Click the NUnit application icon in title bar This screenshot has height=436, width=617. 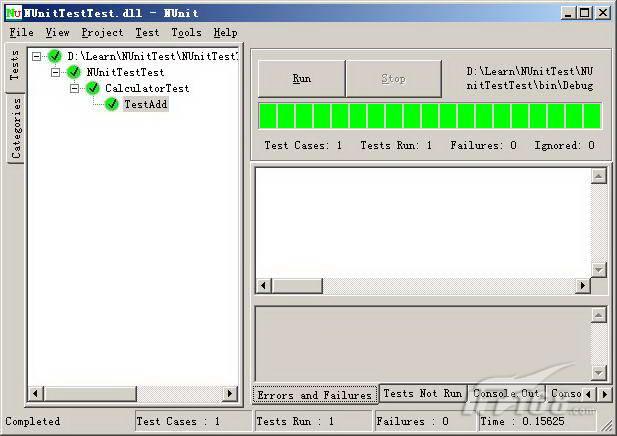[x=14, y=13]
